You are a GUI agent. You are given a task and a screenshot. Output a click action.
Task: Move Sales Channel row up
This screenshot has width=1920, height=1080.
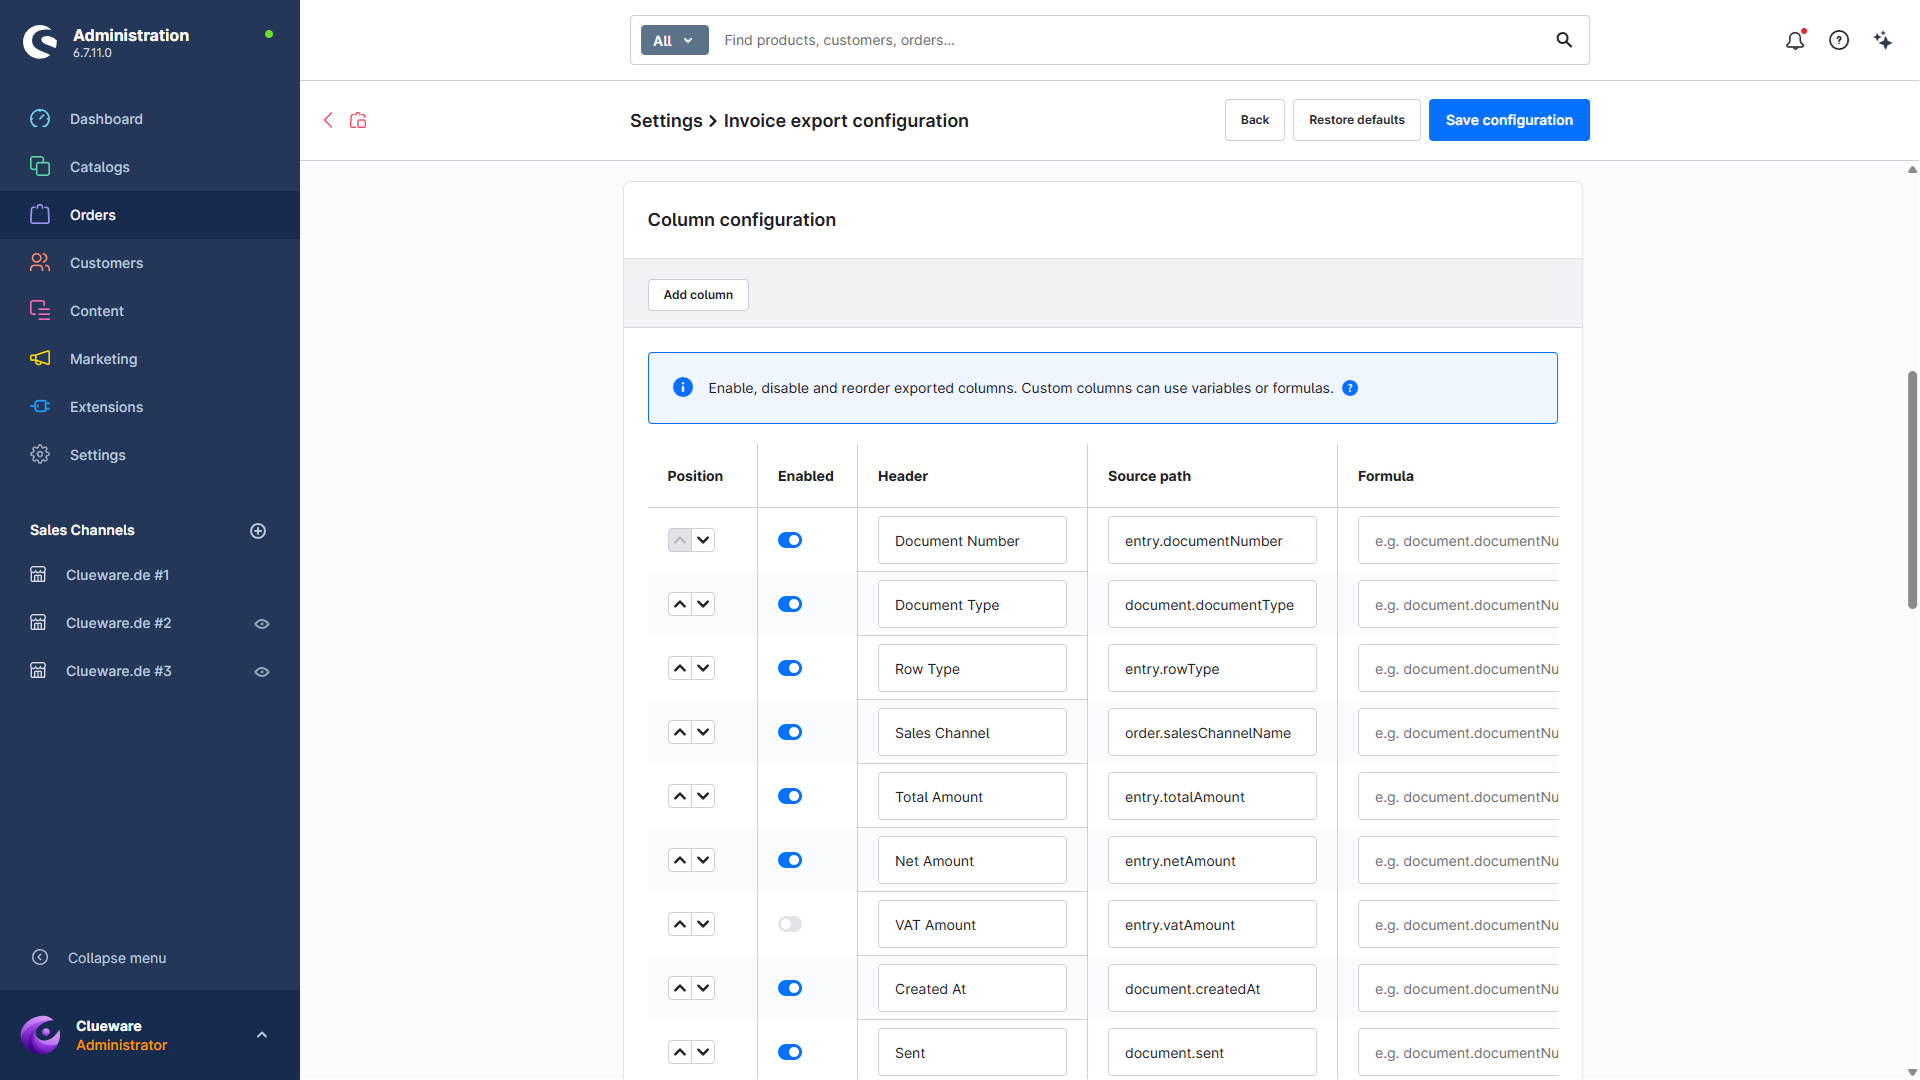click(680, 732)
